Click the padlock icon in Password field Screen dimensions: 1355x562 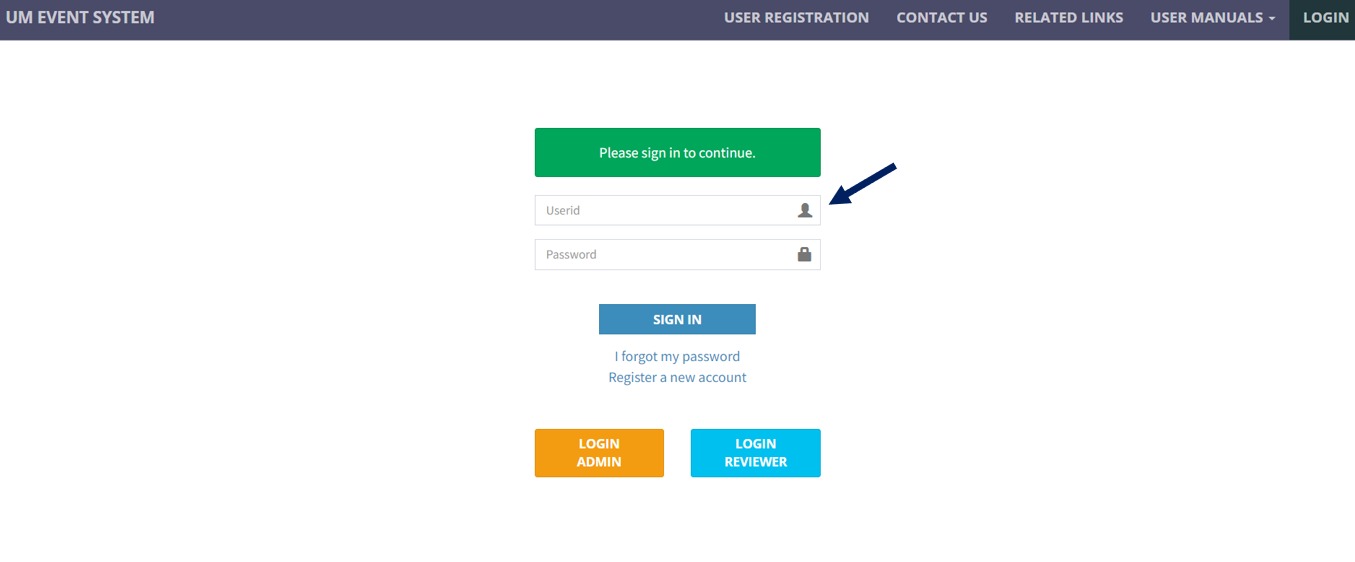click(804, 254)
